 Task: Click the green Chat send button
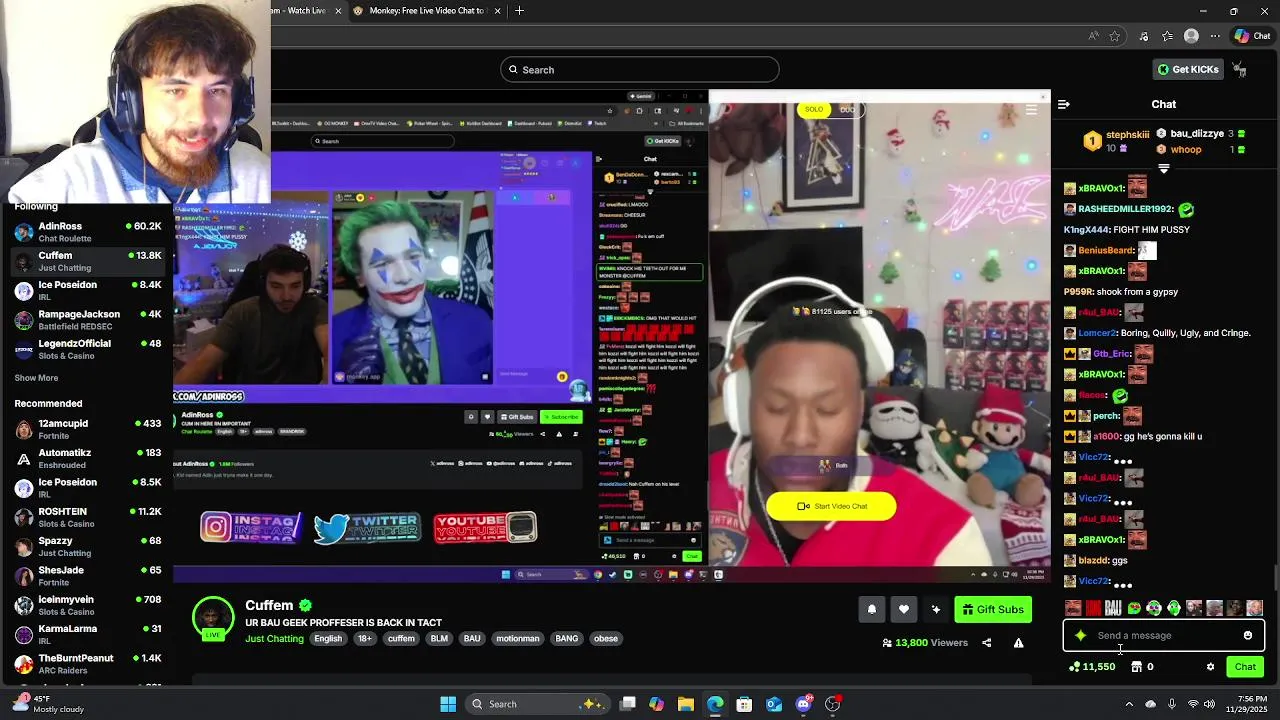(x=1245, y=667)
